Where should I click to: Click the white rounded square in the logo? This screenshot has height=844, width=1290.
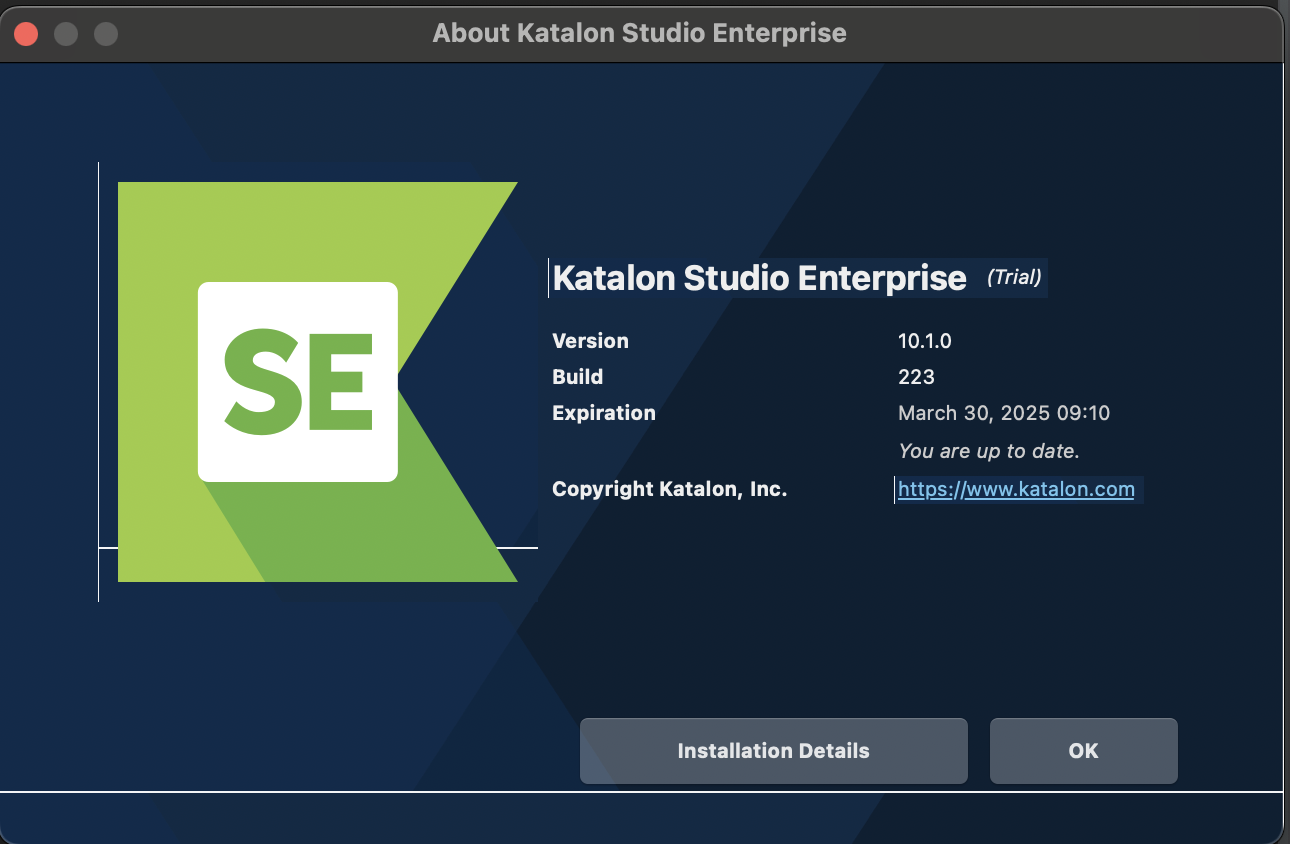[297, 380]
